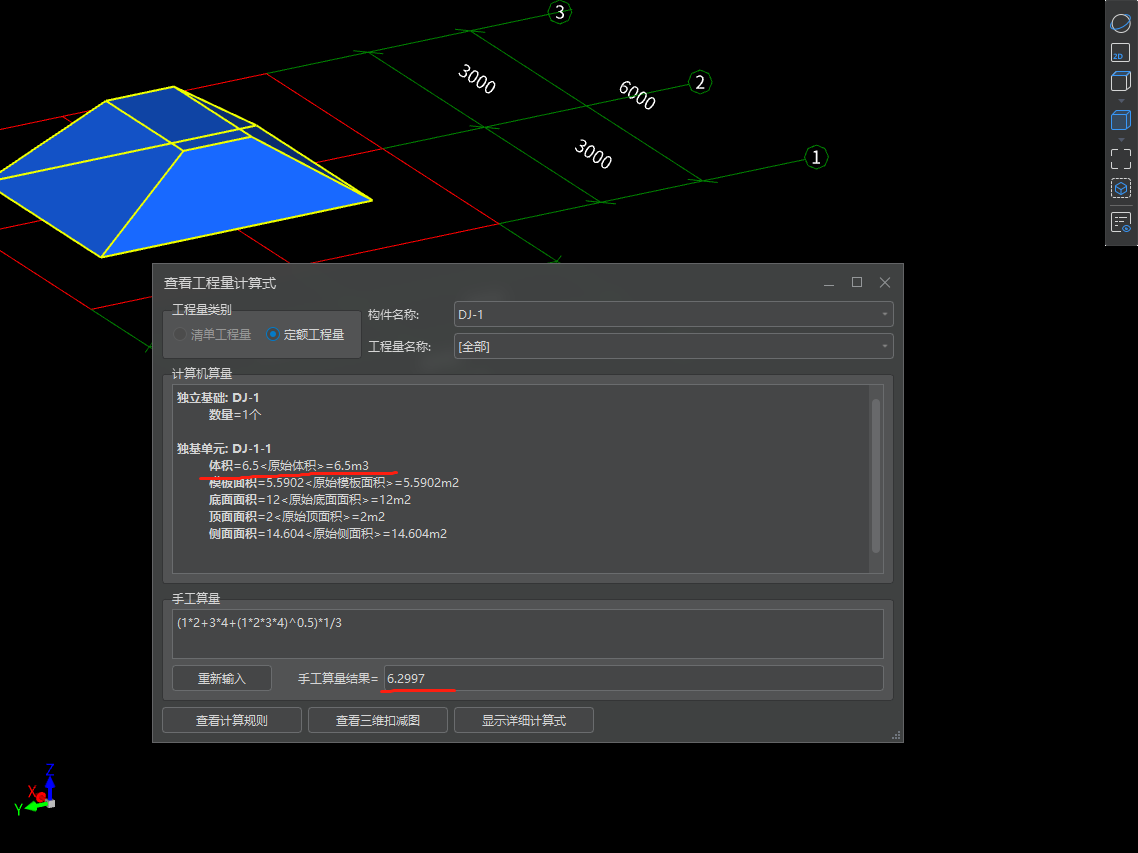The width and height of the screenshot is (1138, 853).
Task: Click the 顶面面积=2 line
Action: pyautogui.click(x=297, y=517)
